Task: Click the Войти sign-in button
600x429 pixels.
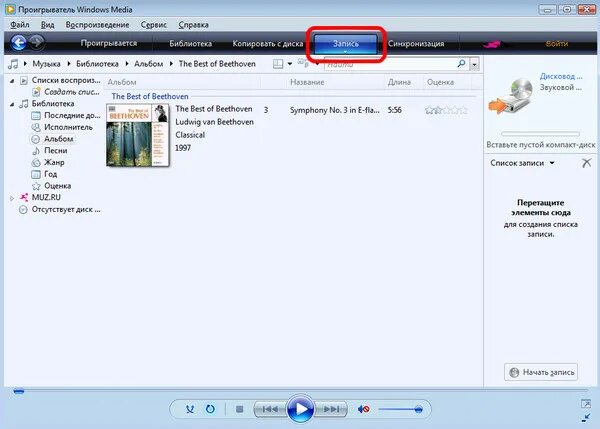Action: 556,44
